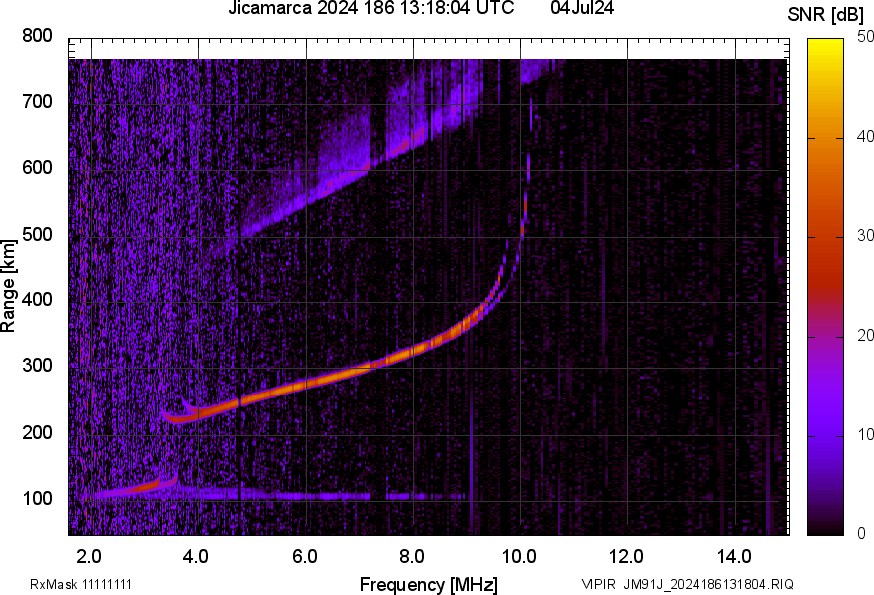
Task: Click frequency axis tick '8.0'
Action: pyautogui.click(x=411, y=557)
